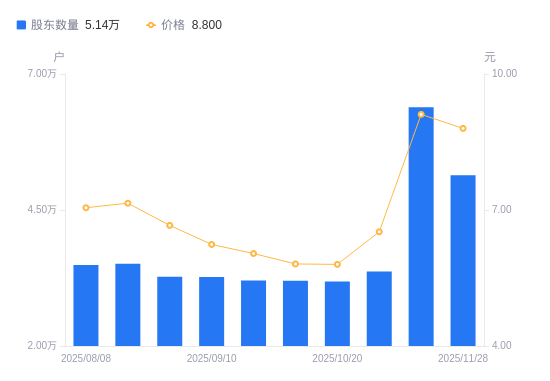Click the 元 axis unit label
Image resolution: width=550 pixels, height=381 pixels.
tap(490, 56)
